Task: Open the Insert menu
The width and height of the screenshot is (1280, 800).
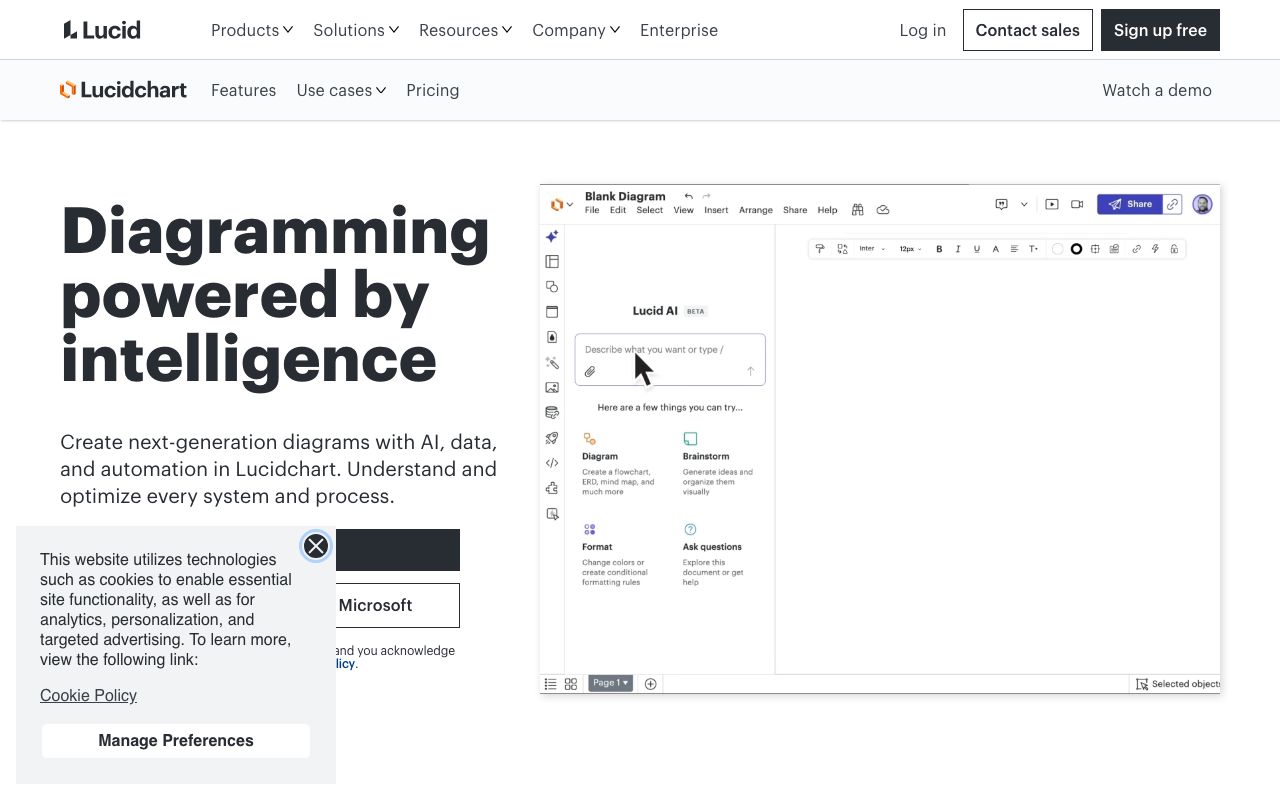Action: tap(716, 210)
